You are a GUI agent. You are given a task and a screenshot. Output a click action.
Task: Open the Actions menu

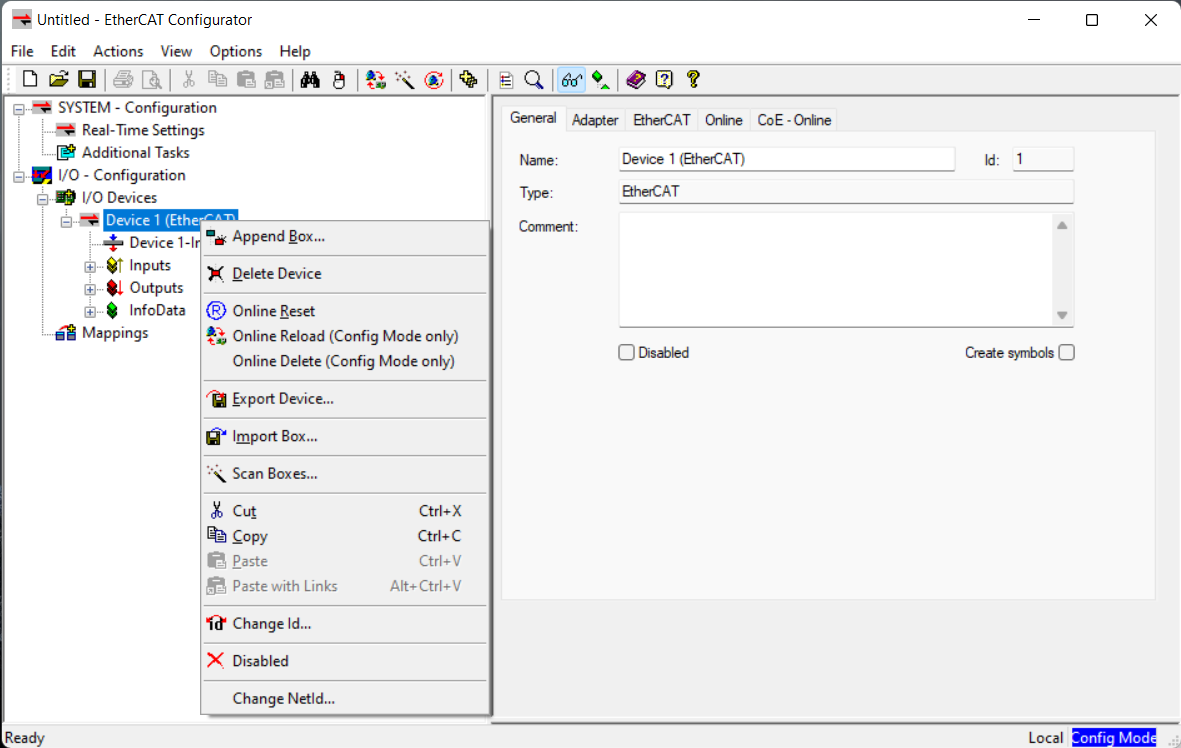(x=118, y=51)
